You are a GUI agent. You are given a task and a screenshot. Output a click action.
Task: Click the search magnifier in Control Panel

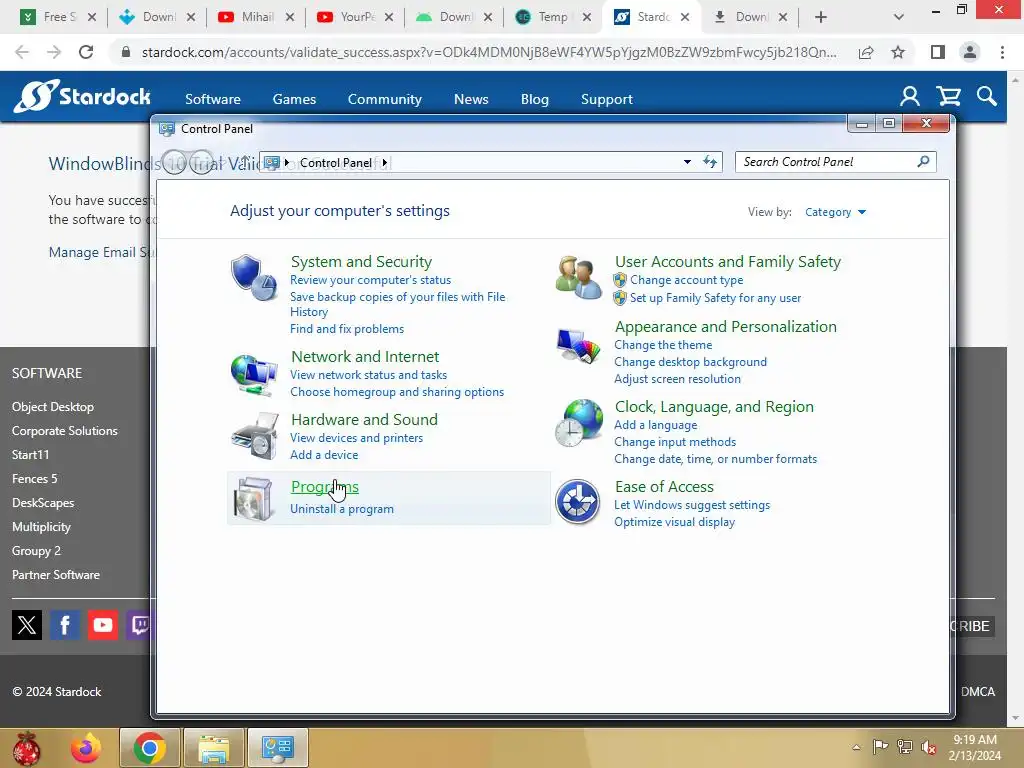pos(923,161)
